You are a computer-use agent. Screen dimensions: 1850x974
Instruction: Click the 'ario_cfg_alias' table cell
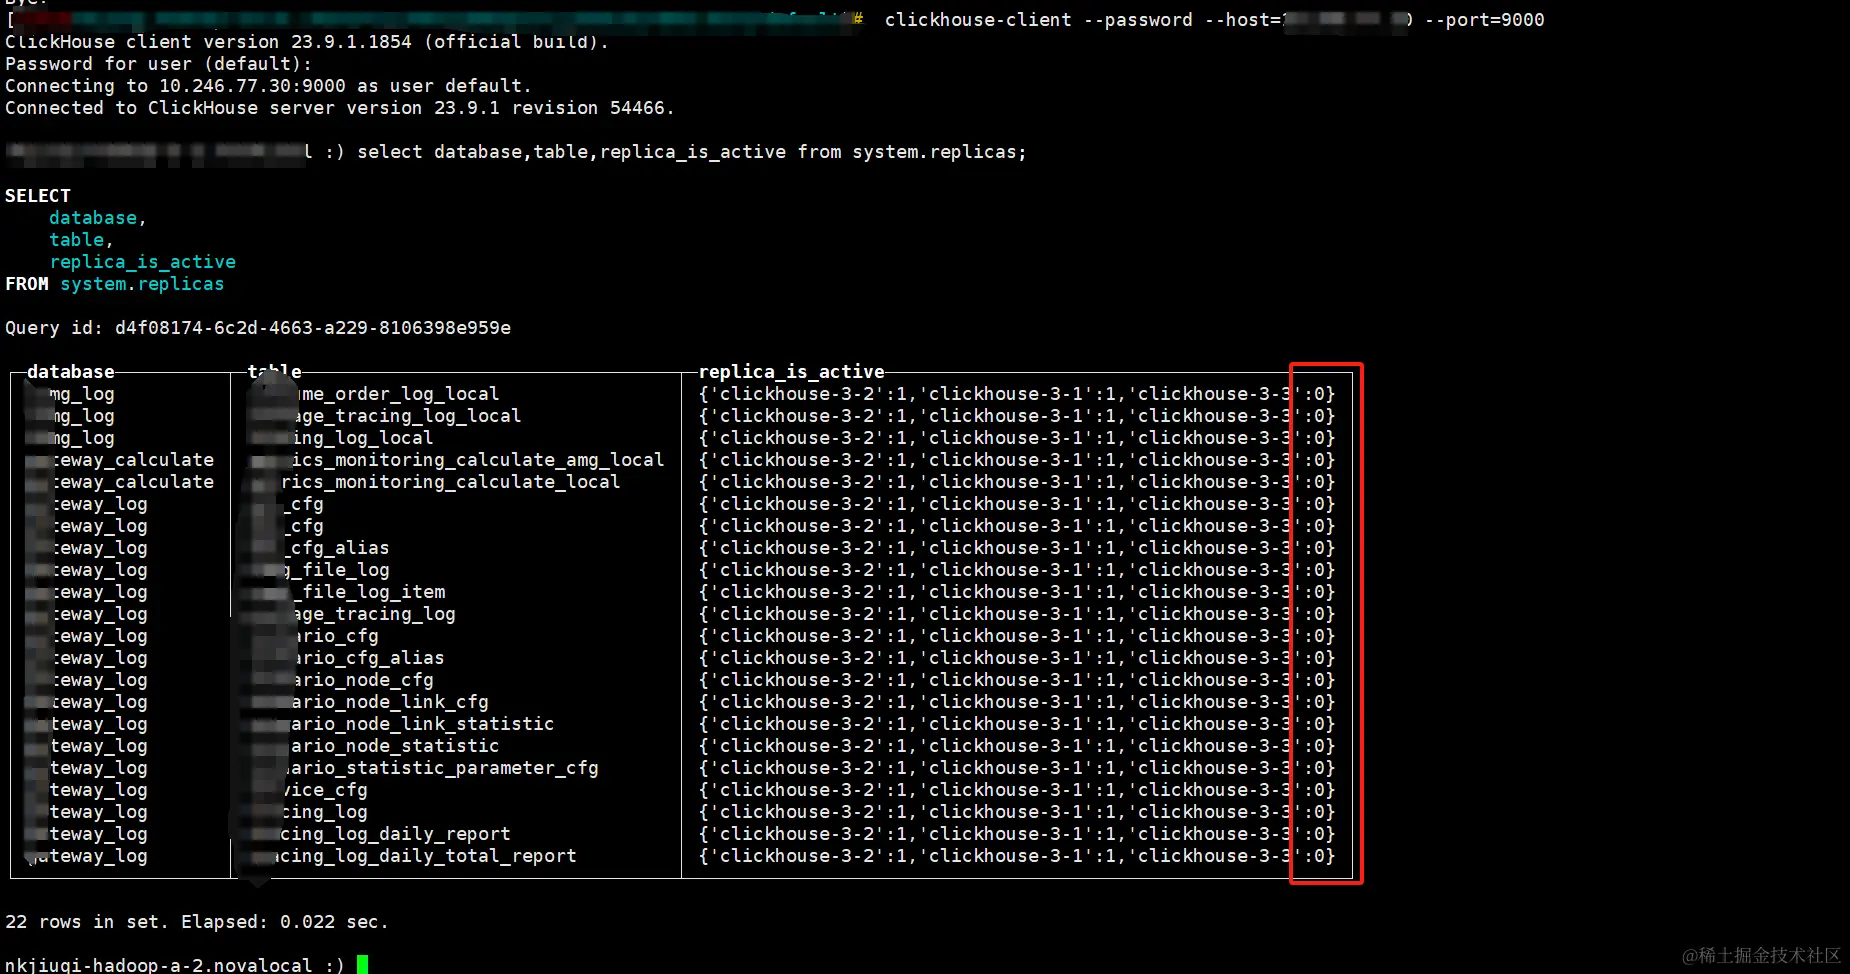pyautogui.click(x=368, y=658)
